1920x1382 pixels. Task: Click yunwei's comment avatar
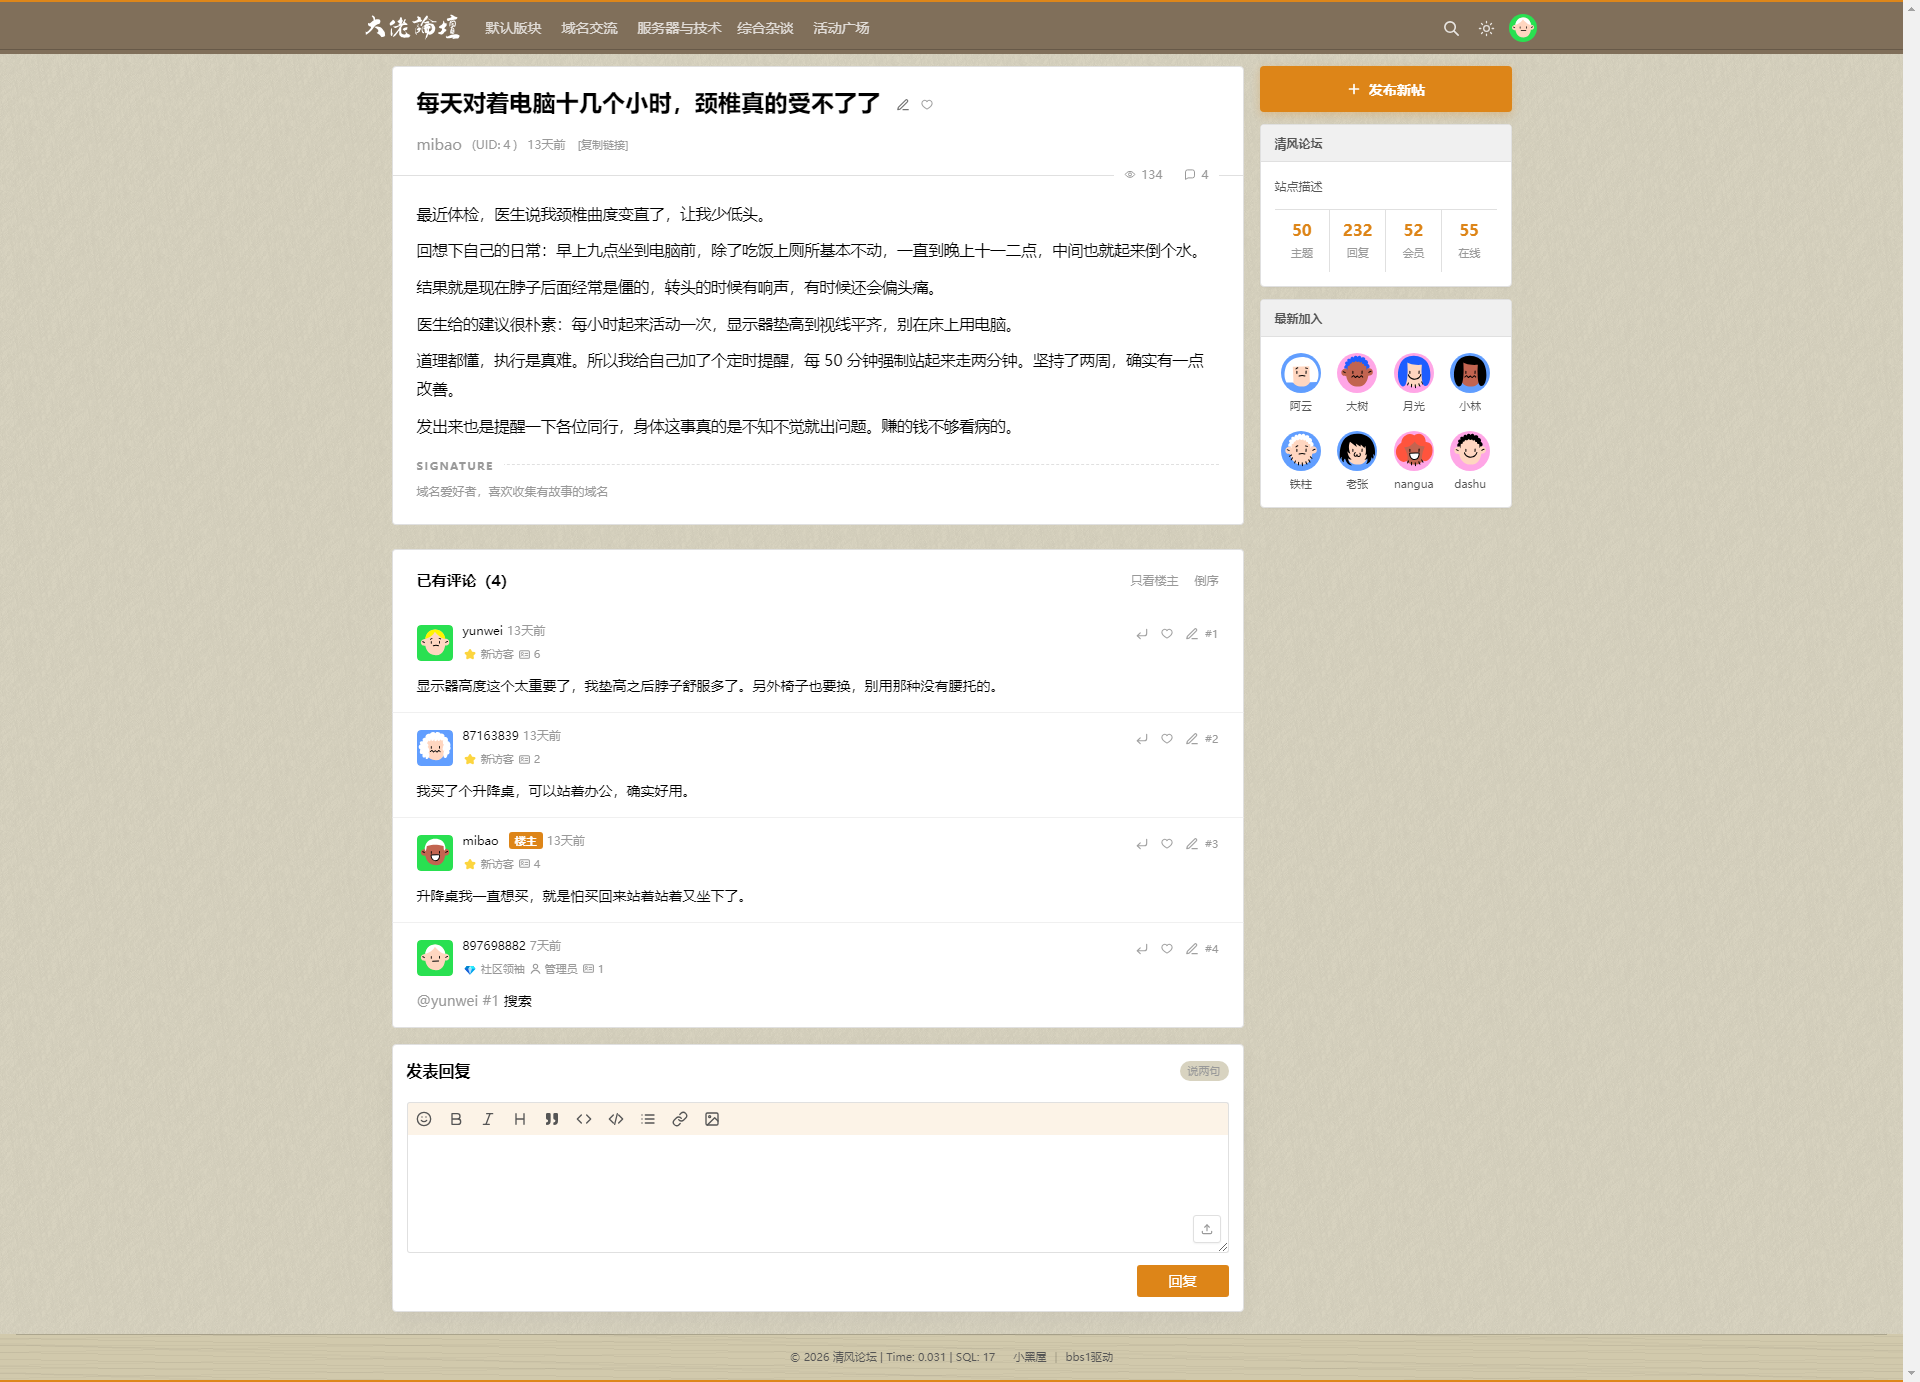coord(435,643)
